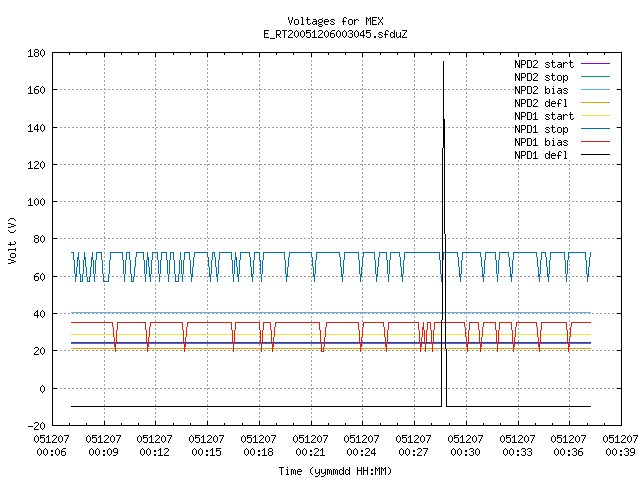Click the blue NPD1 stop legend line
Screen dimensions: 640x480
pyautogui.click(x=596, y=129)
